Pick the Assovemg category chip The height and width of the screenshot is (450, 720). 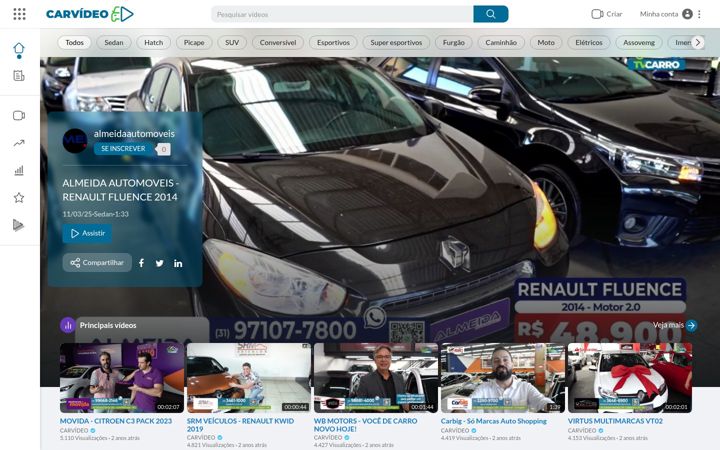(x=639, y=43)
